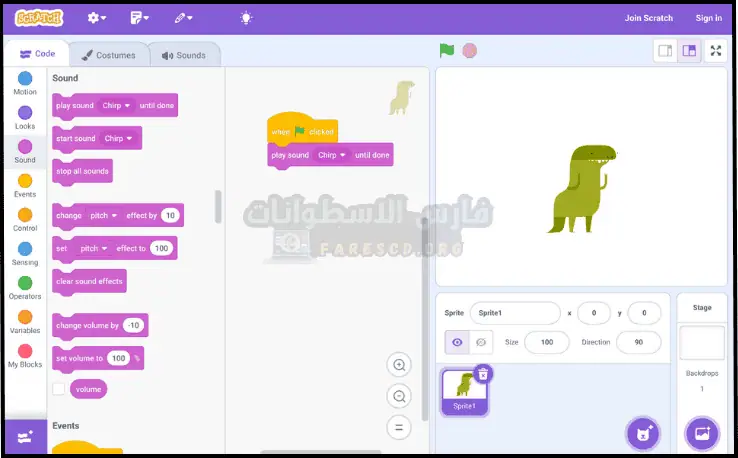Click the Sign in link
Screen dimensions: 738x458
(708, 18)
